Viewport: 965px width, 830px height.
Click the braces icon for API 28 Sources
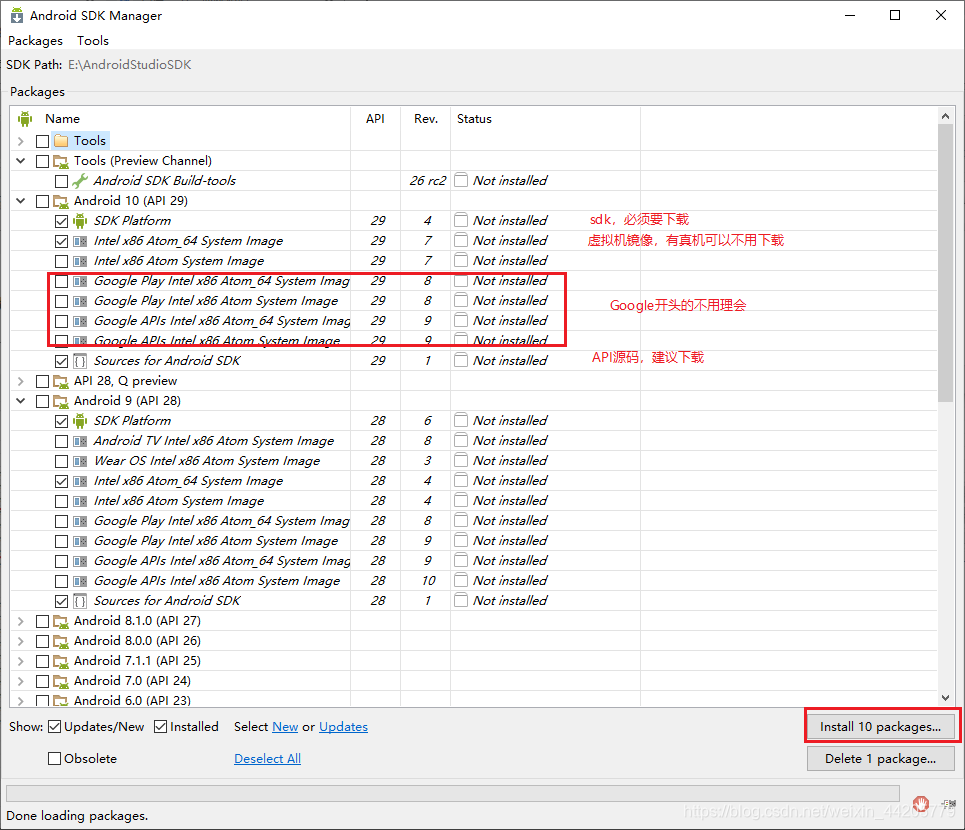(80, 601)
